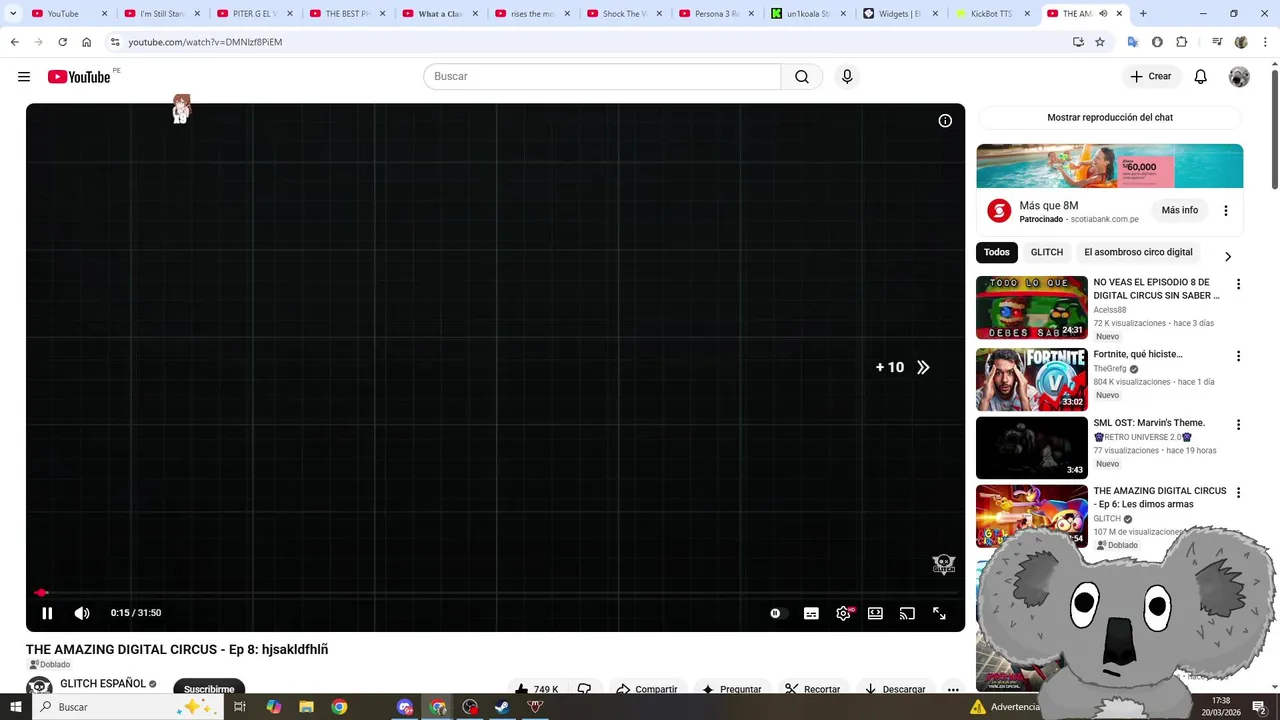Show video info card icon
Viewport: 1280px width, 720px height.
[x=945, y=121]
